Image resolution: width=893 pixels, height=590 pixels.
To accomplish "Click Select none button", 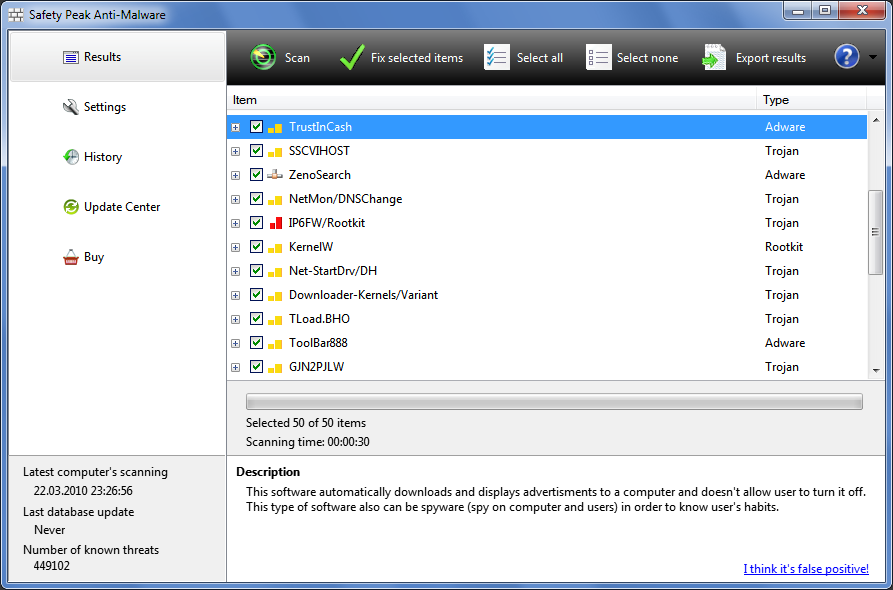I will [632, 58].
